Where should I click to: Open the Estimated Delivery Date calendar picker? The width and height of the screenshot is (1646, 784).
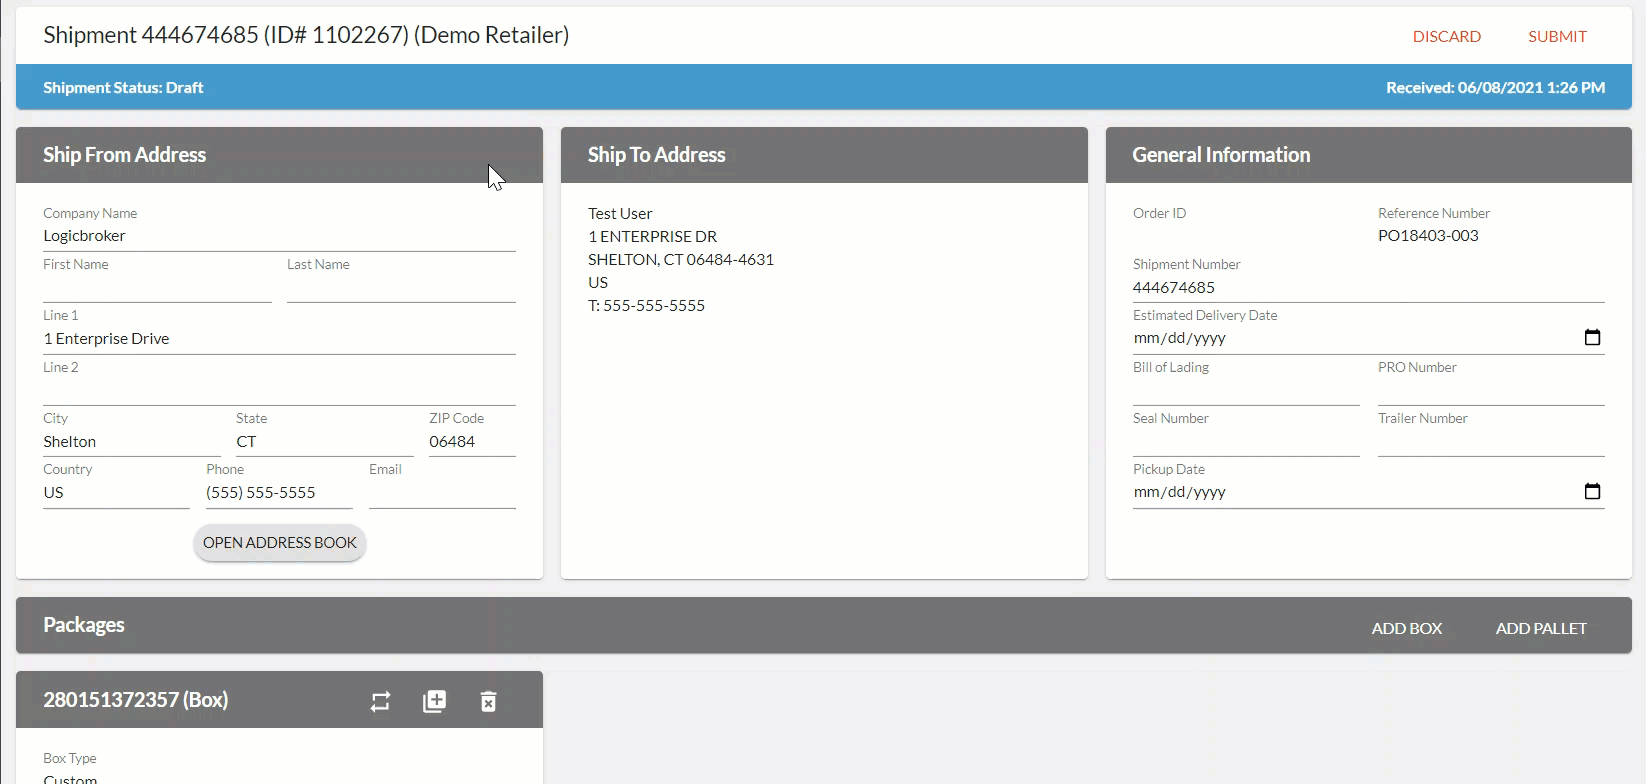pyautogui.click(x=1592, y=338)
